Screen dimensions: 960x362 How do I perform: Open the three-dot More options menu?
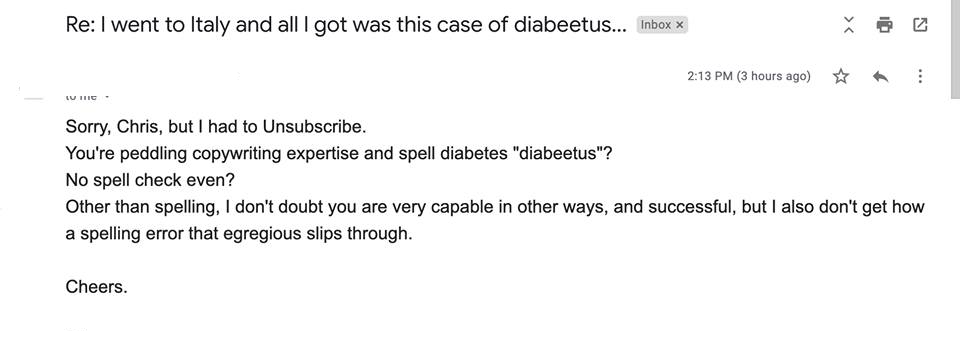920,77
